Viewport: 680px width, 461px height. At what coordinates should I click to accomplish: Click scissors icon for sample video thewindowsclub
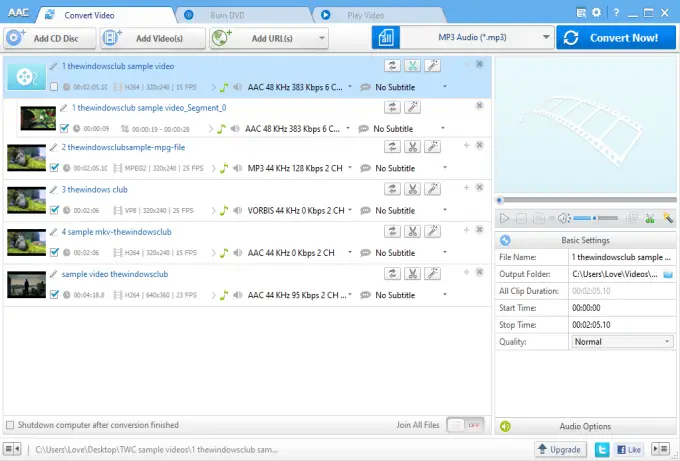point(412,274)
